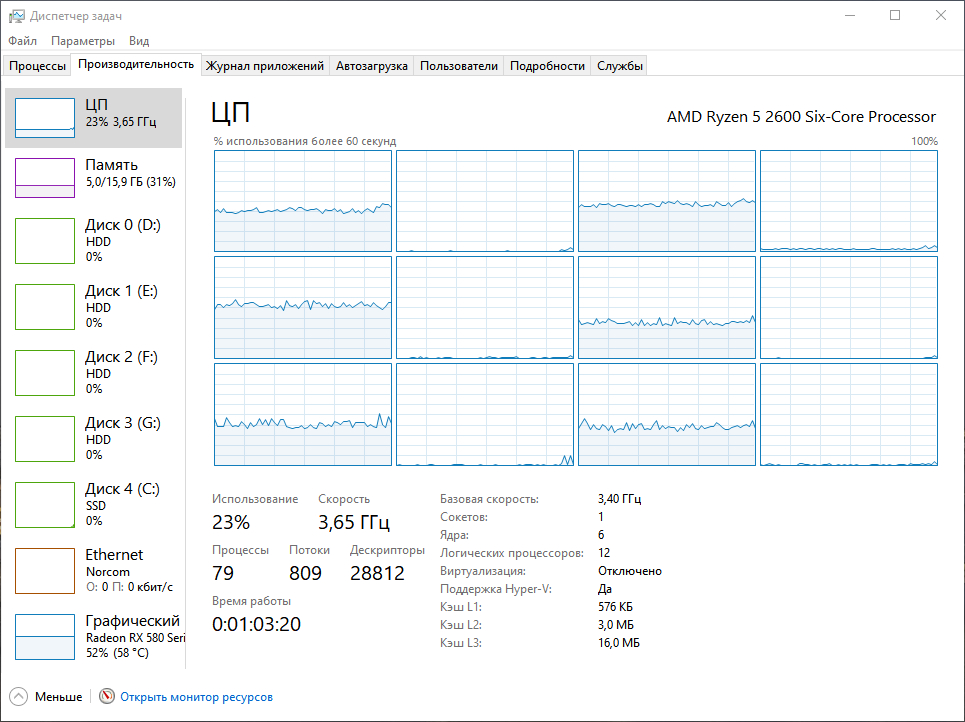
Task: Click the first logical processor graph
Action: click(303, 201)
